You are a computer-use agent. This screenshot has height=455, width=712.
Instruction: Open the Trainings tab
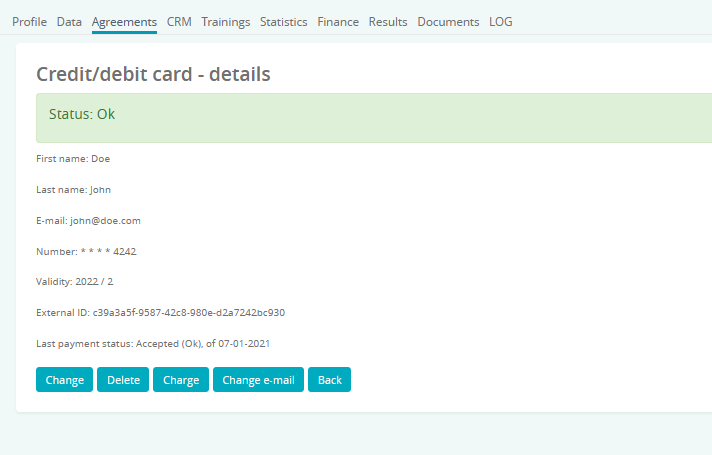click(x=226, y=22)
